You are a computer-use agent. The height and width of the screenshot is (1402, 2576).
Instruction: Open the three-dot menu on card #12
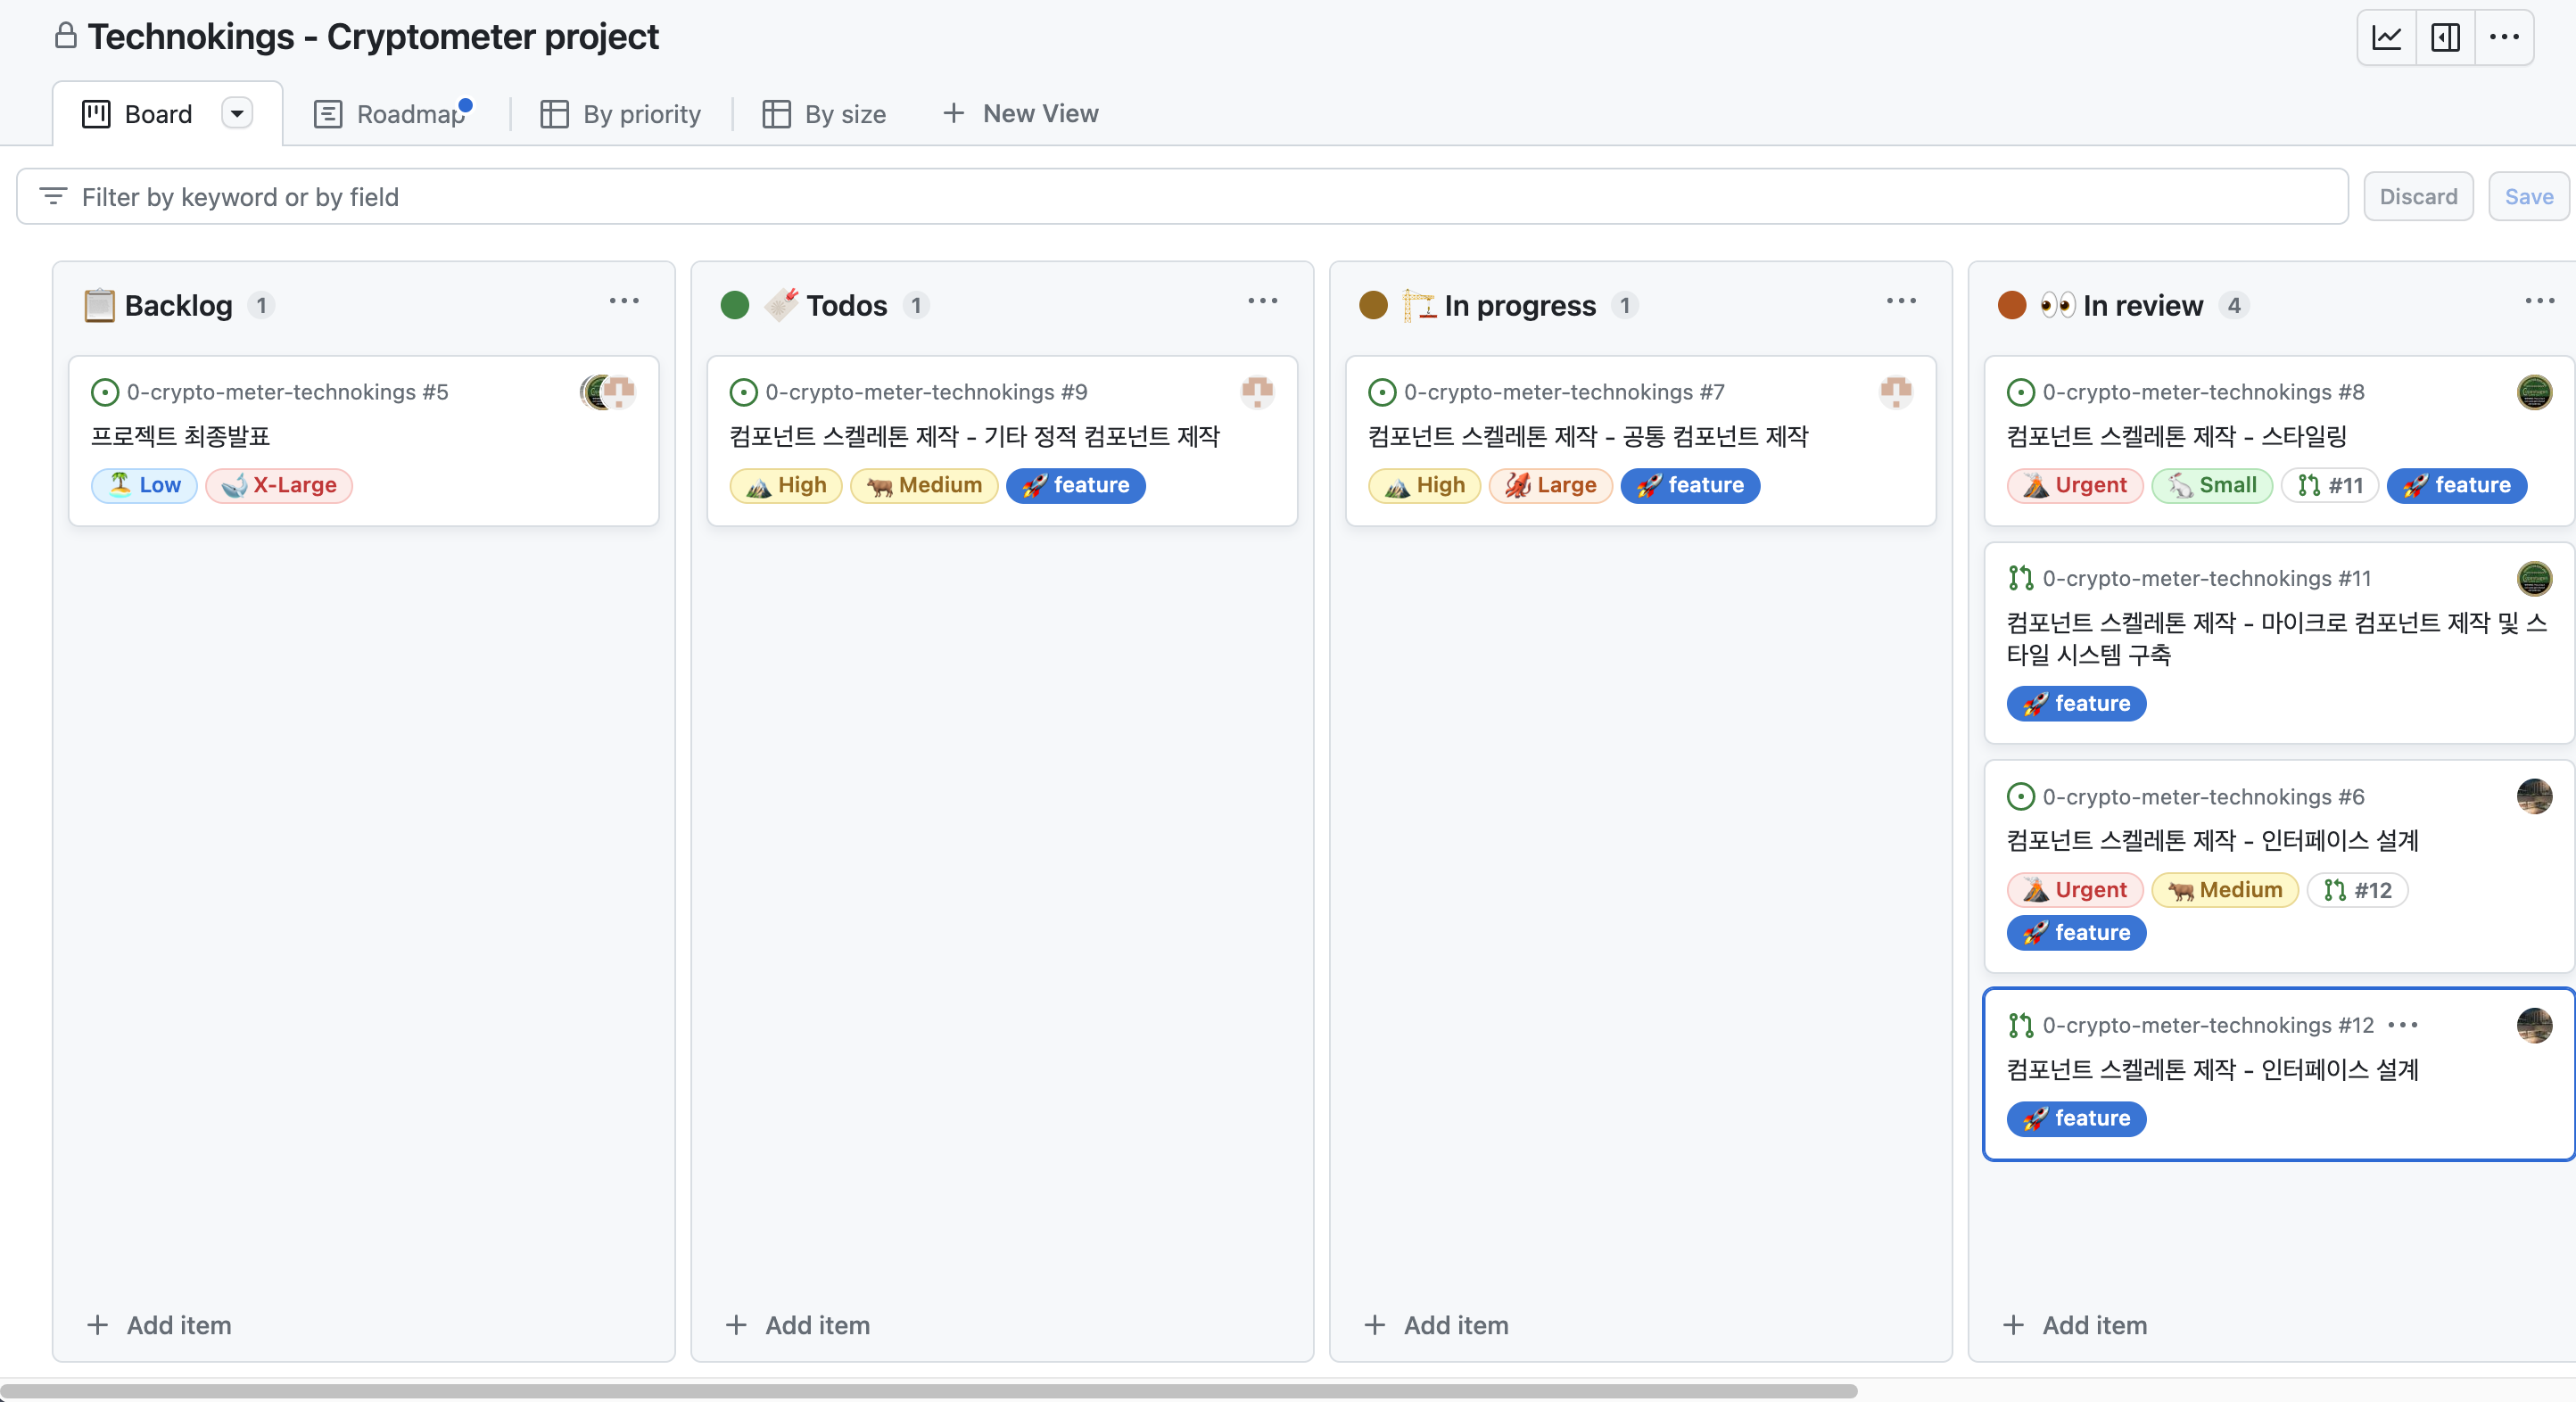2402,1025
